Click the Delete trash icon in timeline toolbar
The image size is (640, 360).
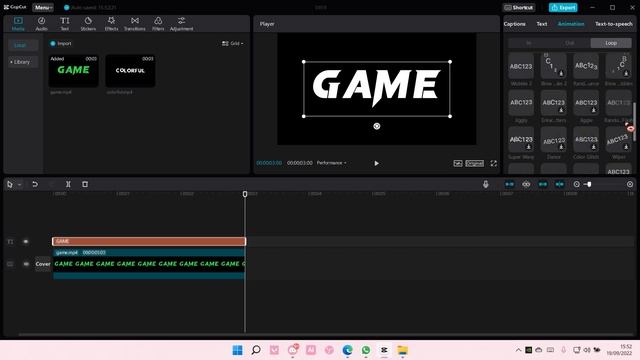85,184
